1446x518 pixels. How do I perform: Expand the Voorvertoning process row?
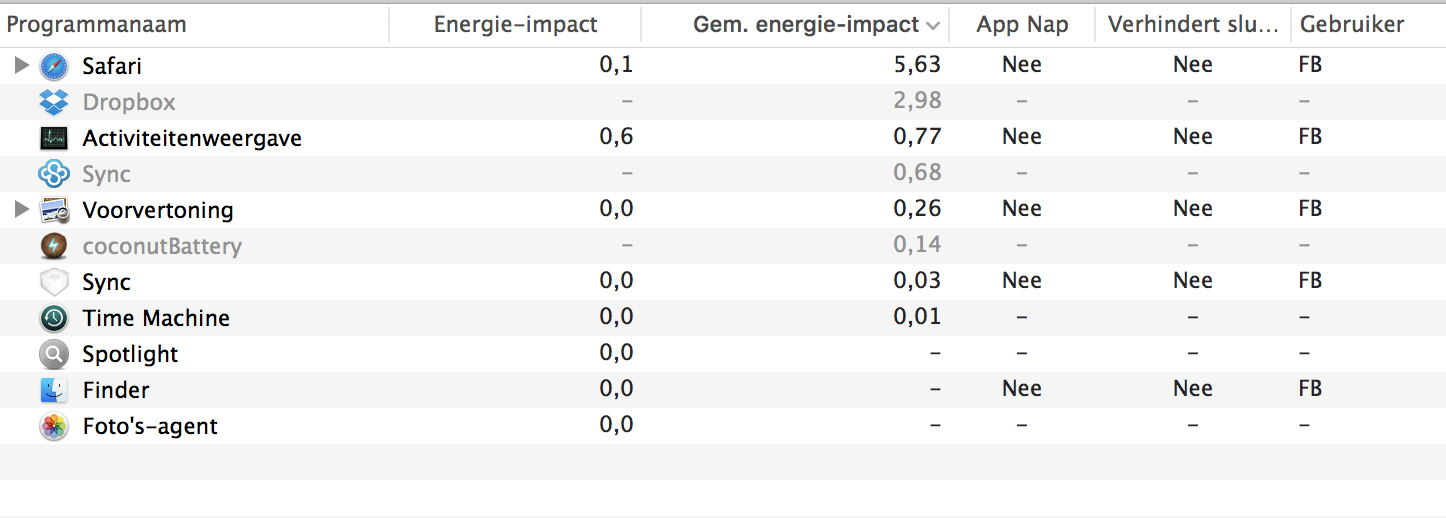pos(21,211)
